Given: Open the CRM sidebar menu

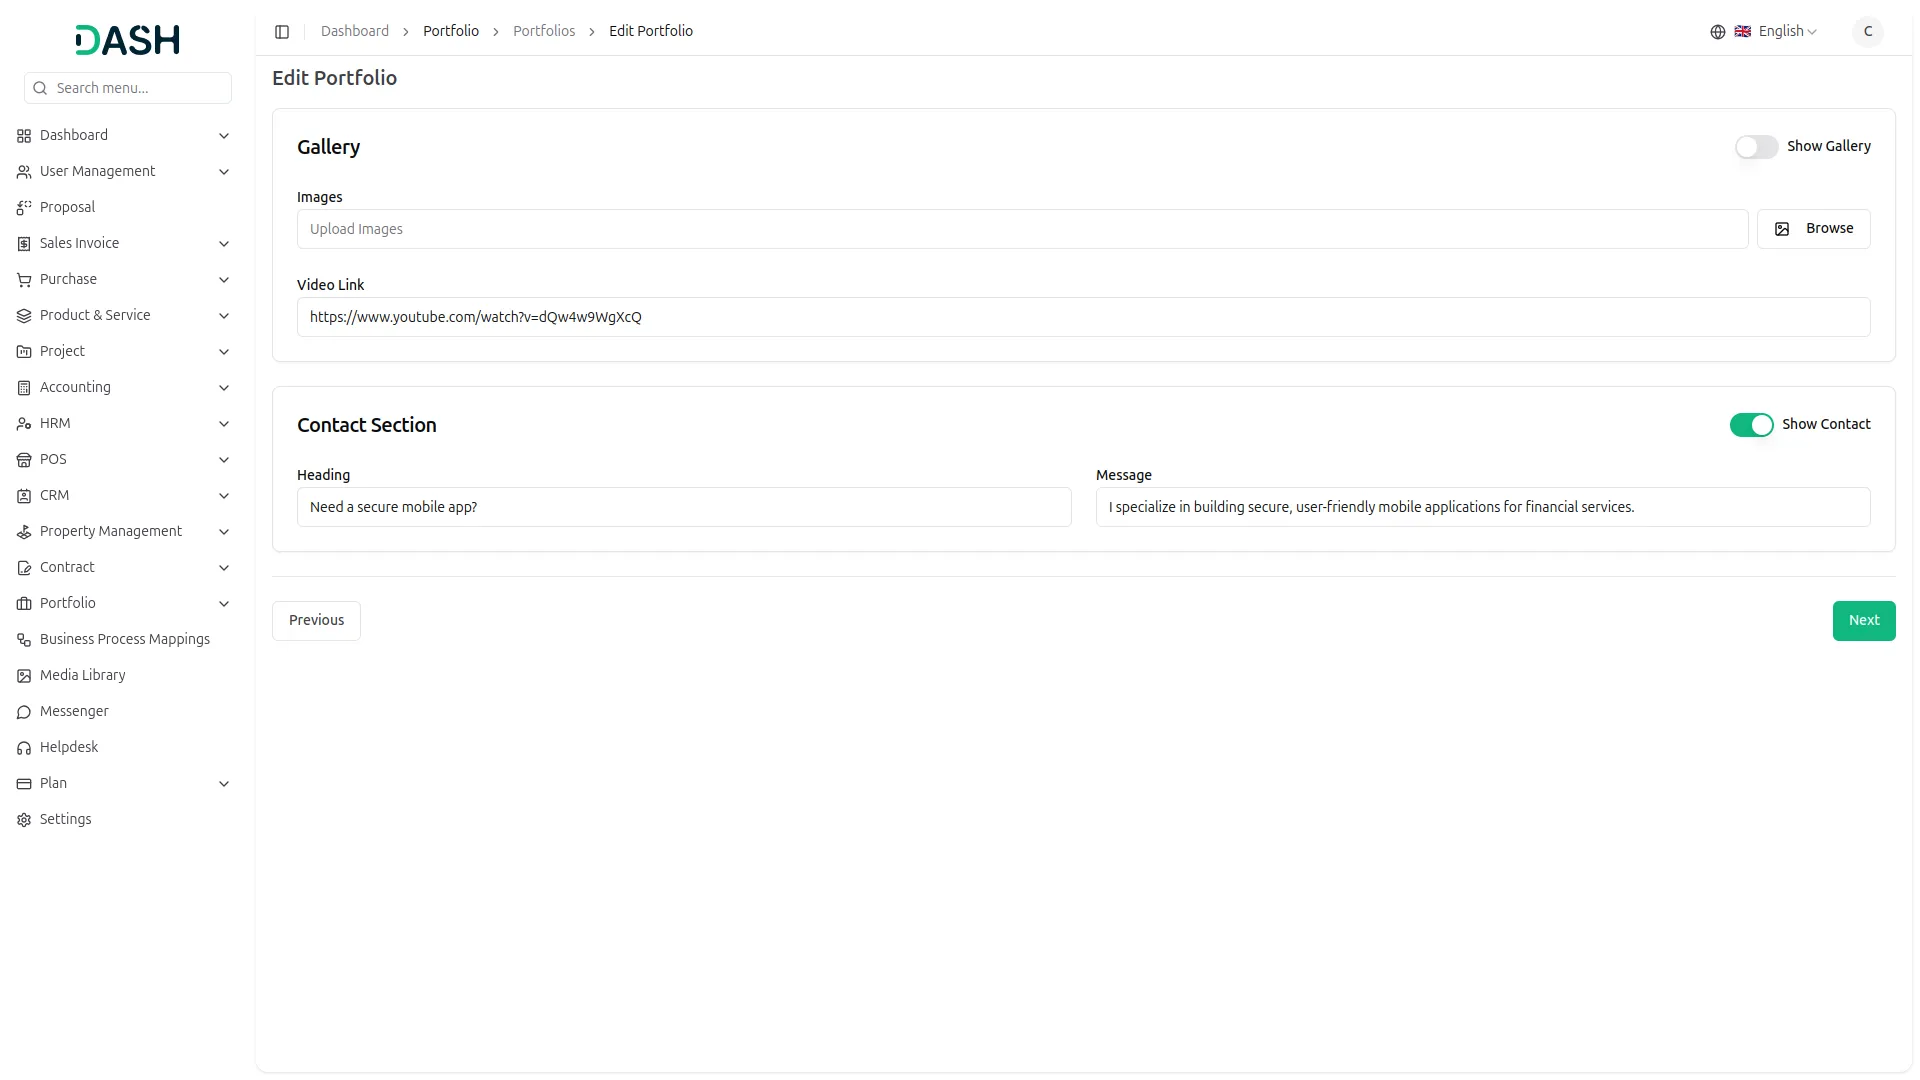Looking at the screenshot, I should pos(55,496).
